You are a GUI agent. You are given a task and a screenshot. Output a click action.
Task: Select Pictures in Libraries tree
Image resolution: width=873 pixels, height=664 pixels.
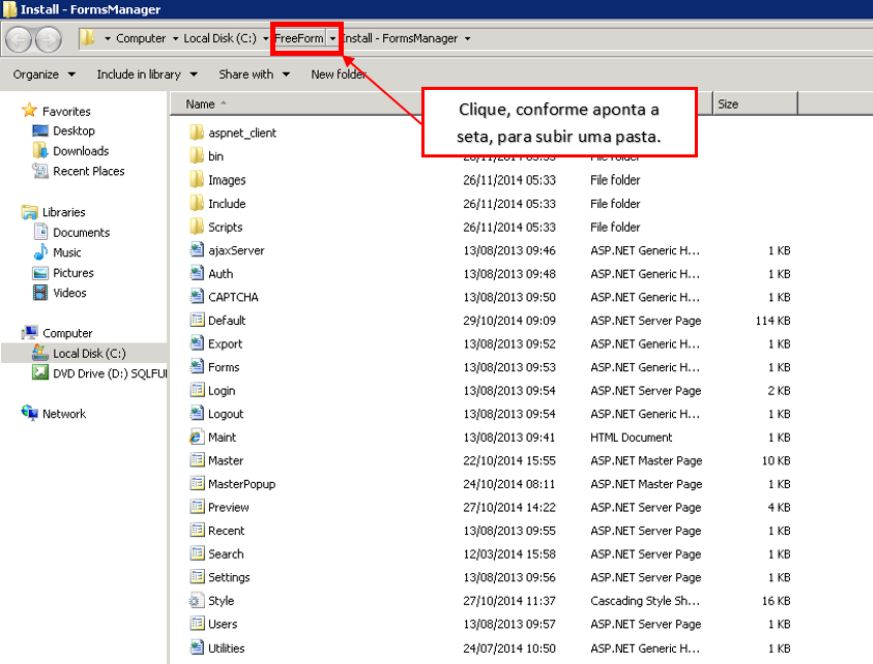(x=73, y=273)
